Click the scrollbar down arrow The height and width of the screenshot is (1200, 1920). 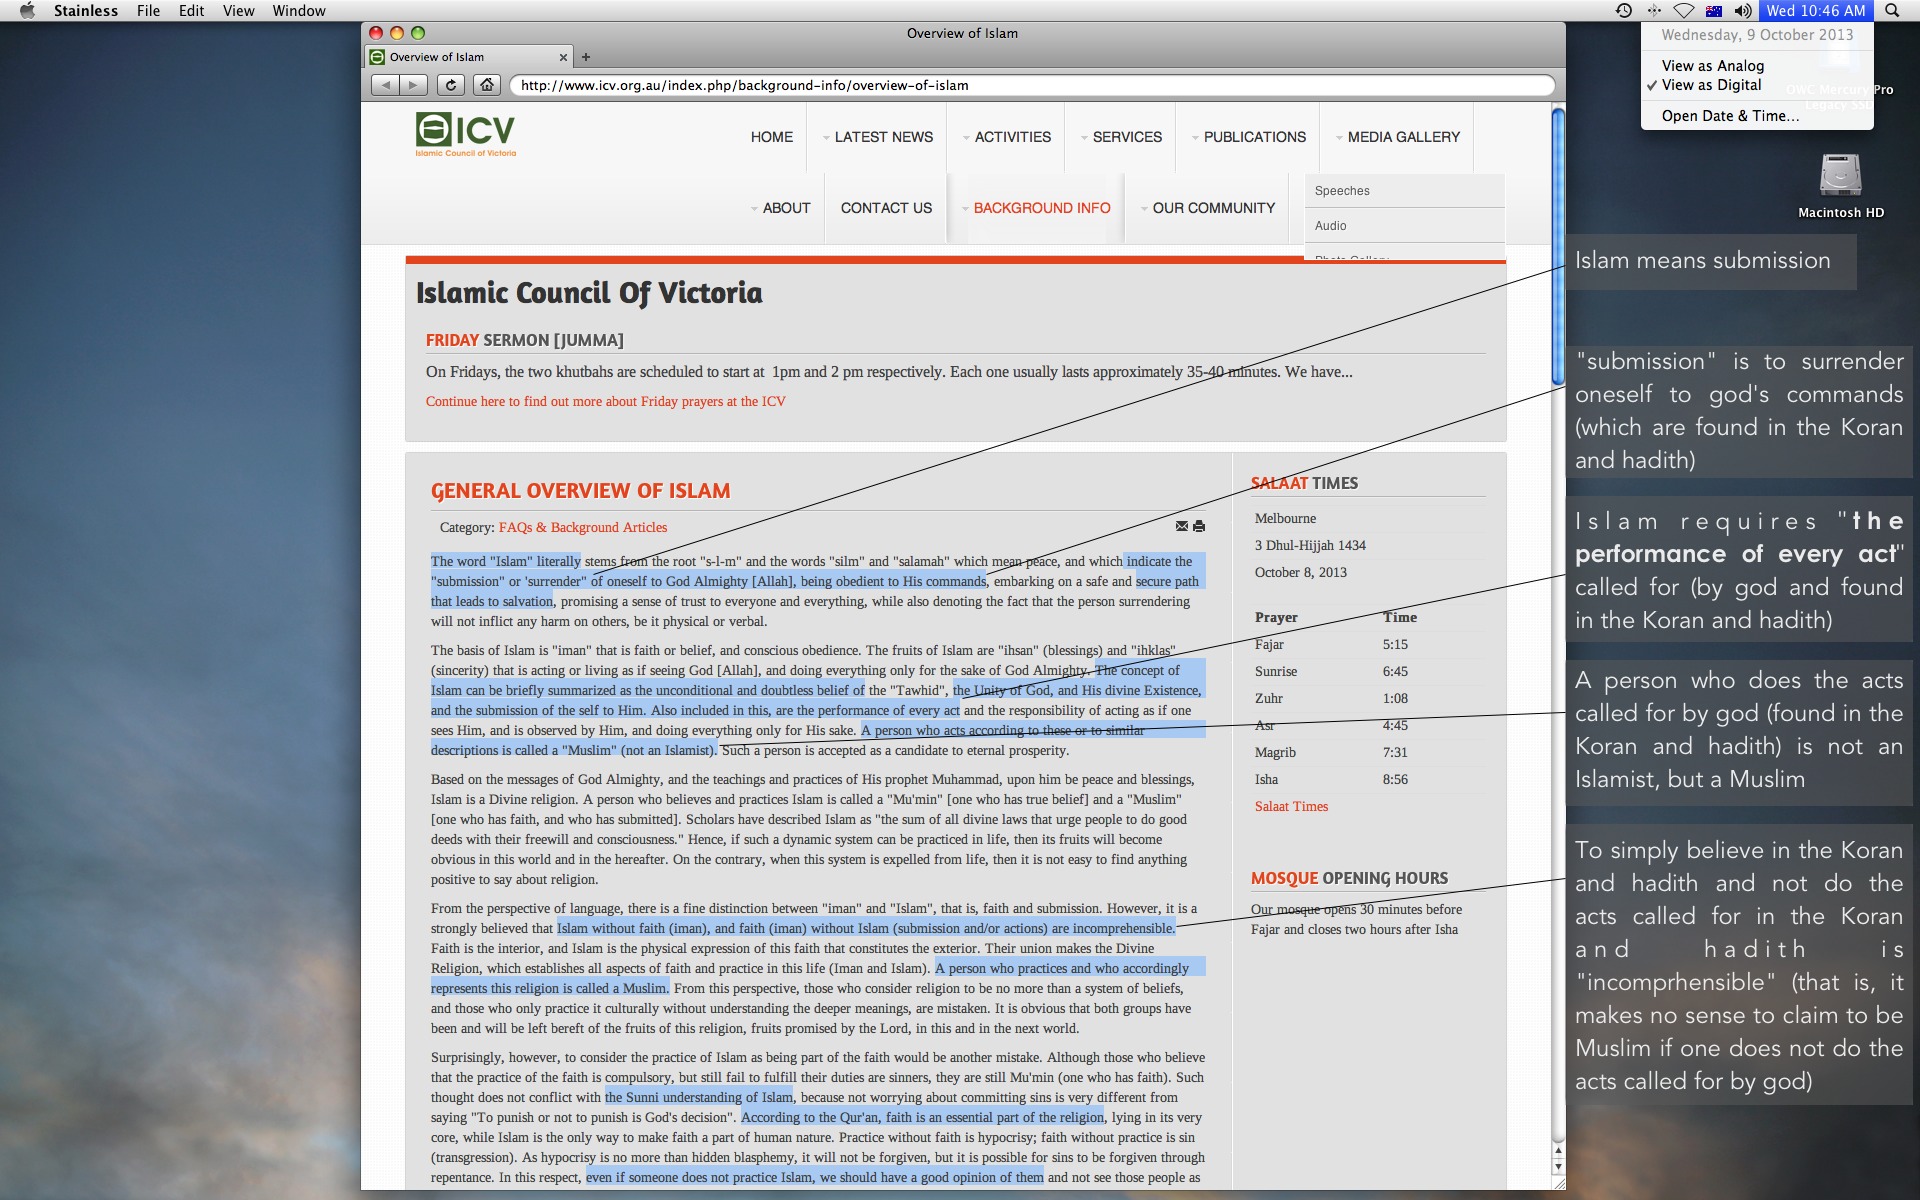point(1557,1167)
